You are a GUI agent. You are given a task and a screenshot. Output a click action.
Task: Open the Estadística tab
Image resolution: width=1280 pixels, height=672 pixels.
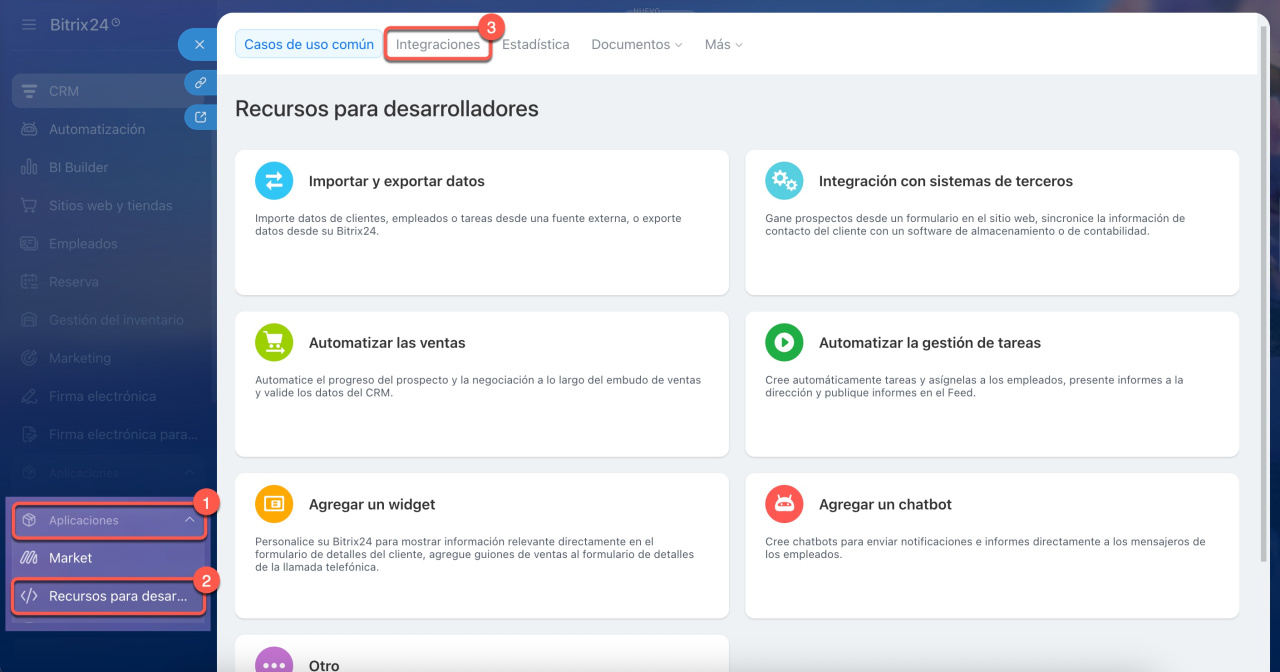(x=535, y=45)
